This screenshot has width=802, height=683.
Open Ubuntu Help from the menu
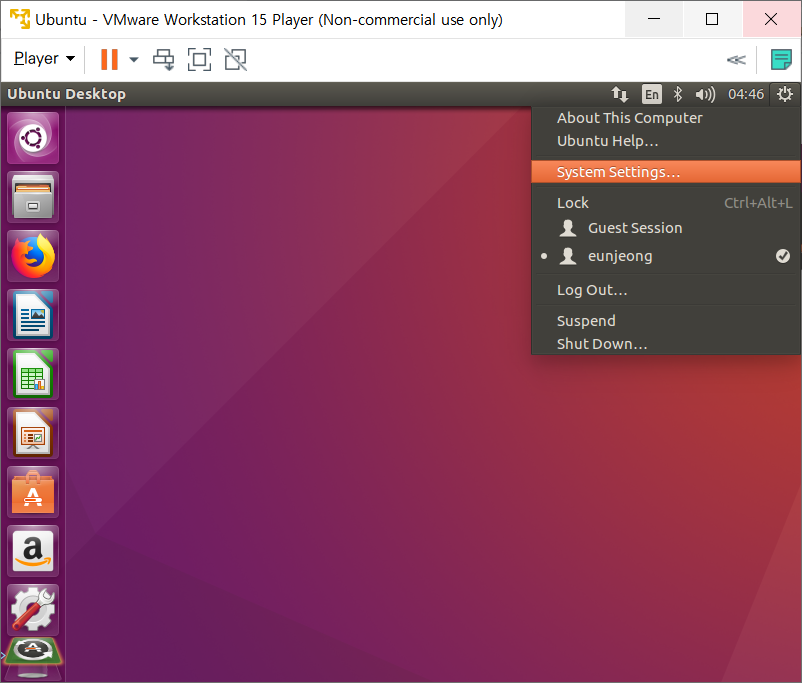click(666, 141)
